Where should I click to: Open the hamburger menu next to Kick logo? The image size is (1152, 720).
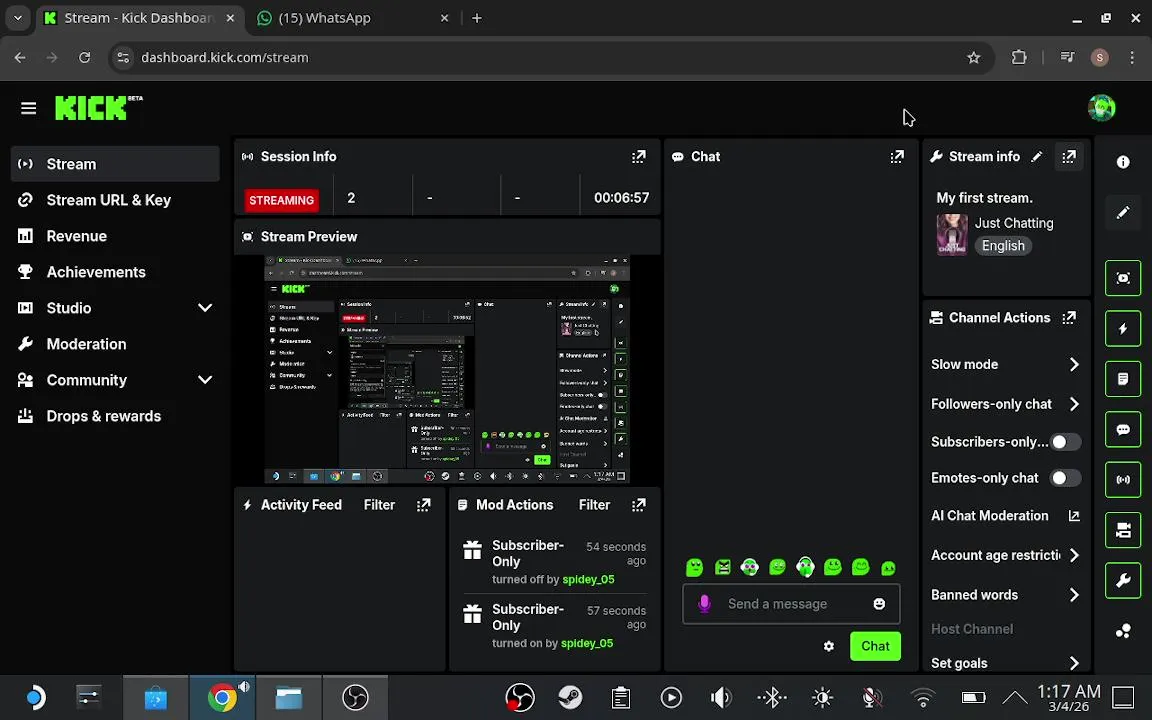(29, 109)
